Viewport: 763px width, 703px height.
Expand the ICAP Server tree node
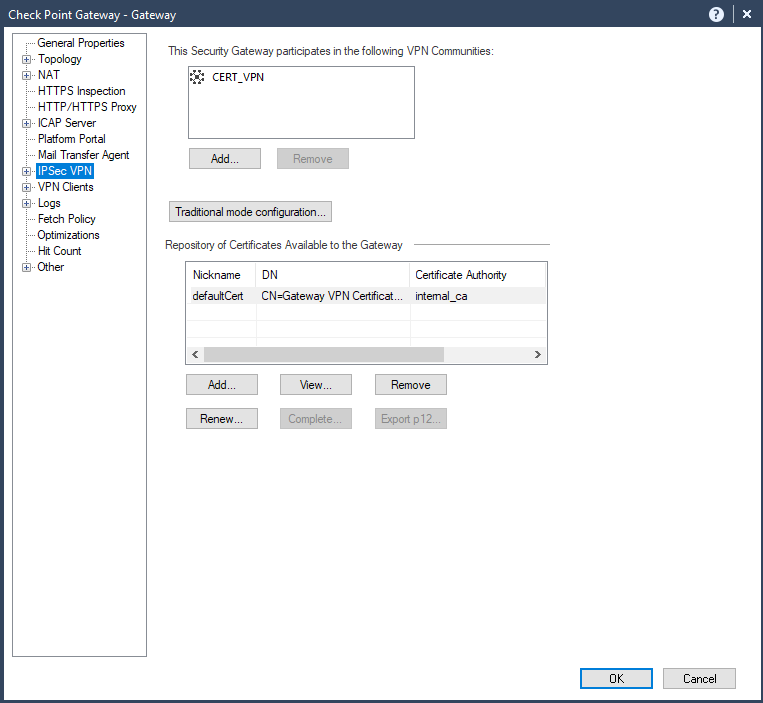27,123
